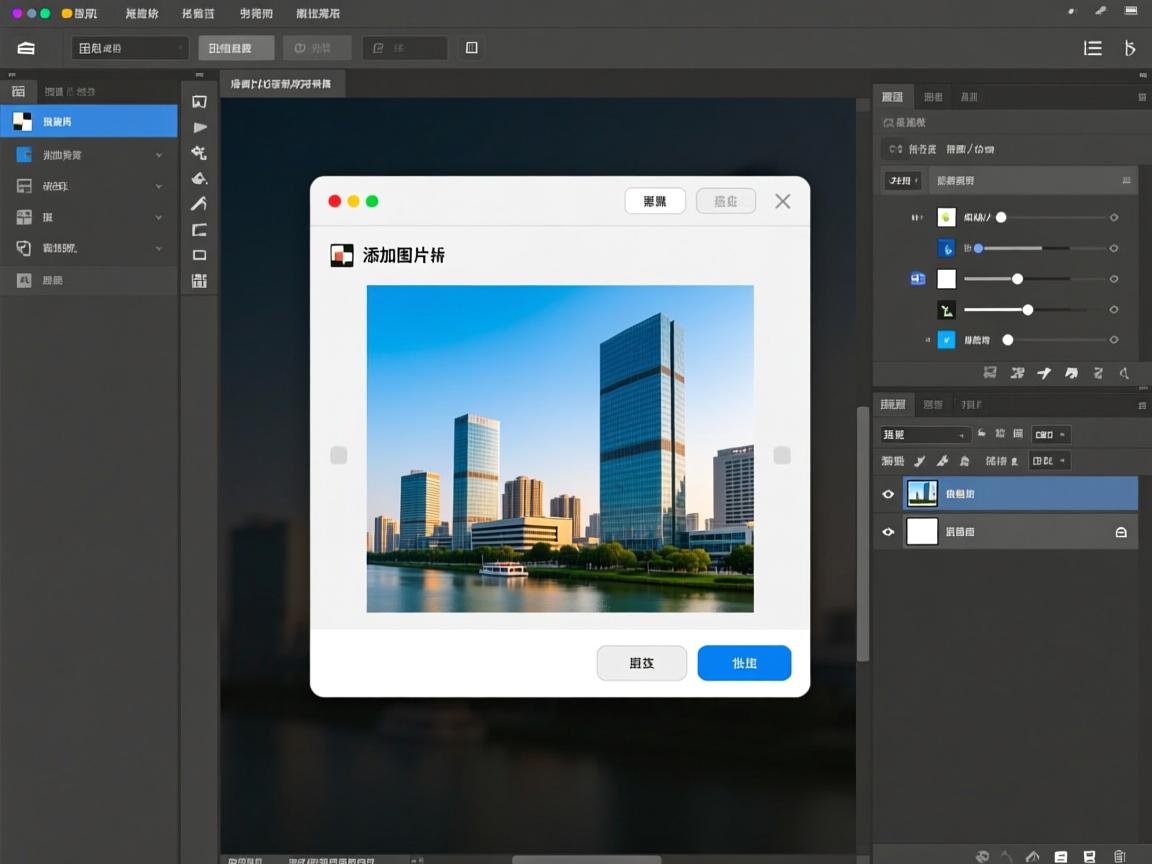This screenshot has width=1152, height=864.
Task: Select the Paint Bucket tool
Action: tap(199, 178)
